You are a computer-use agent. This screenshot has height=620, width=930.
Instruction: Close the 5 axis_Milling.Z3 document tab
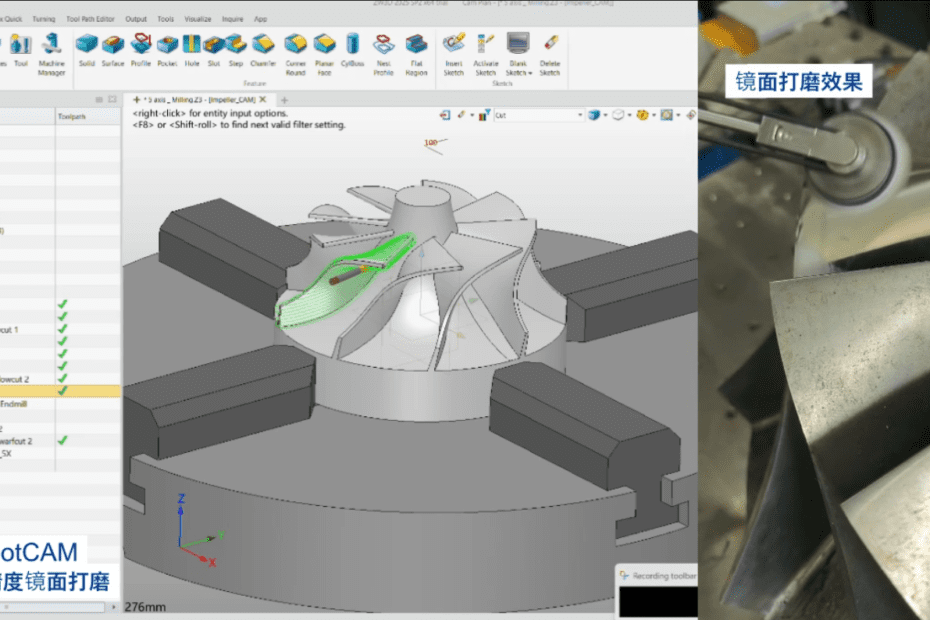[x=263, y=100]
